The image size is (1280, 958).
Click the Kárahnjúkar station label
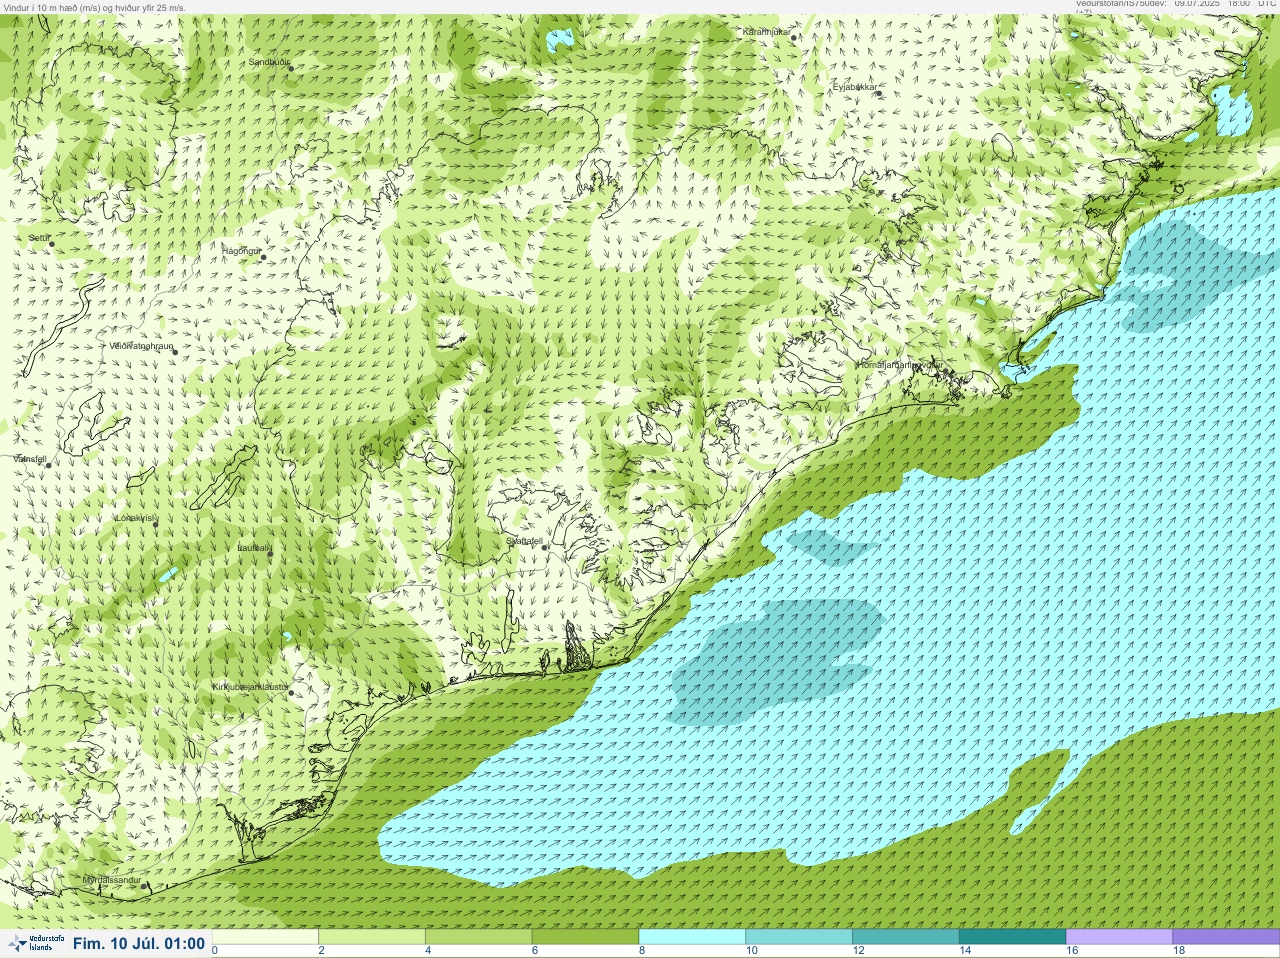click(x=767, y=32)
